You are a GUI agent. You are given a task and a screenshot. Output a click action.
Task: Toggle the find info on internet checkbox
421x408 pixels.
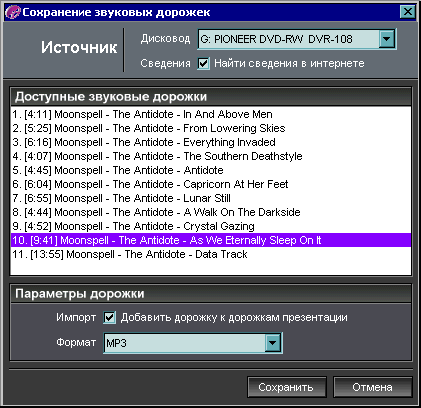pos(203,63)
